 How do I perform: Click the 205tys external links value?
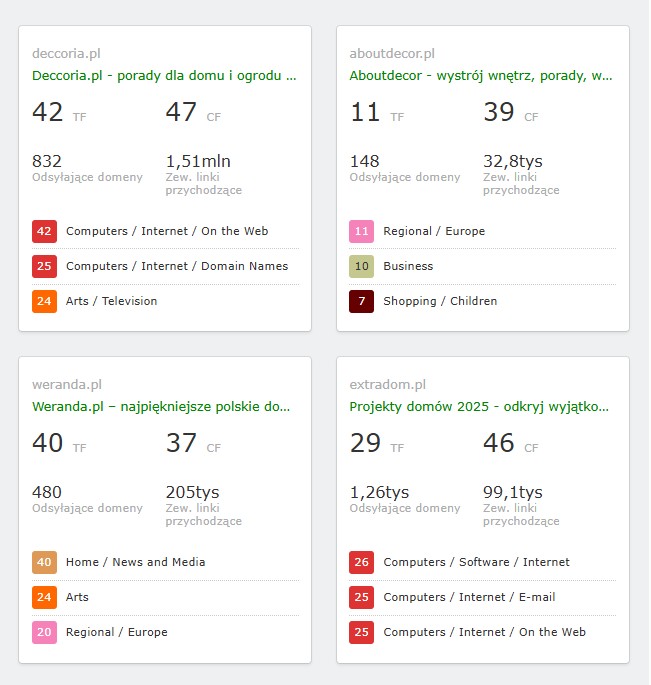(x=192, y=492)
